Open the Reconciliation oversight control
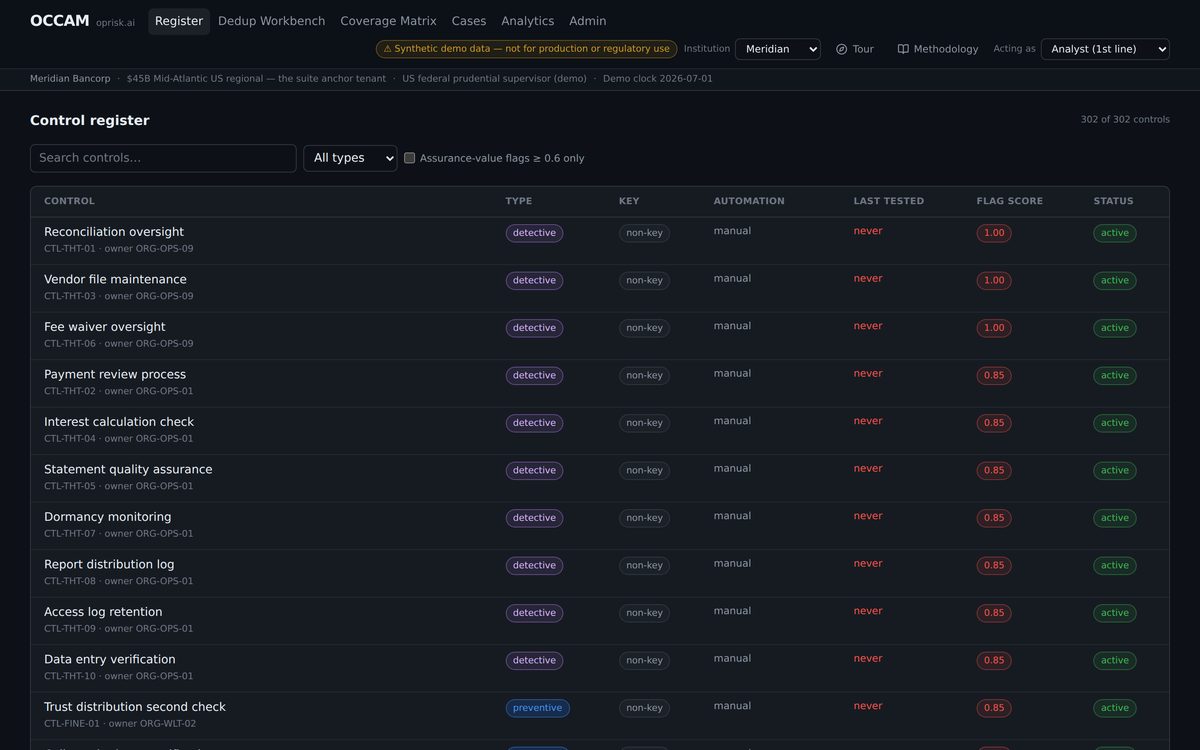Image resolution: width=1200 pixels, height=750 pixels. tap(114, 232)
